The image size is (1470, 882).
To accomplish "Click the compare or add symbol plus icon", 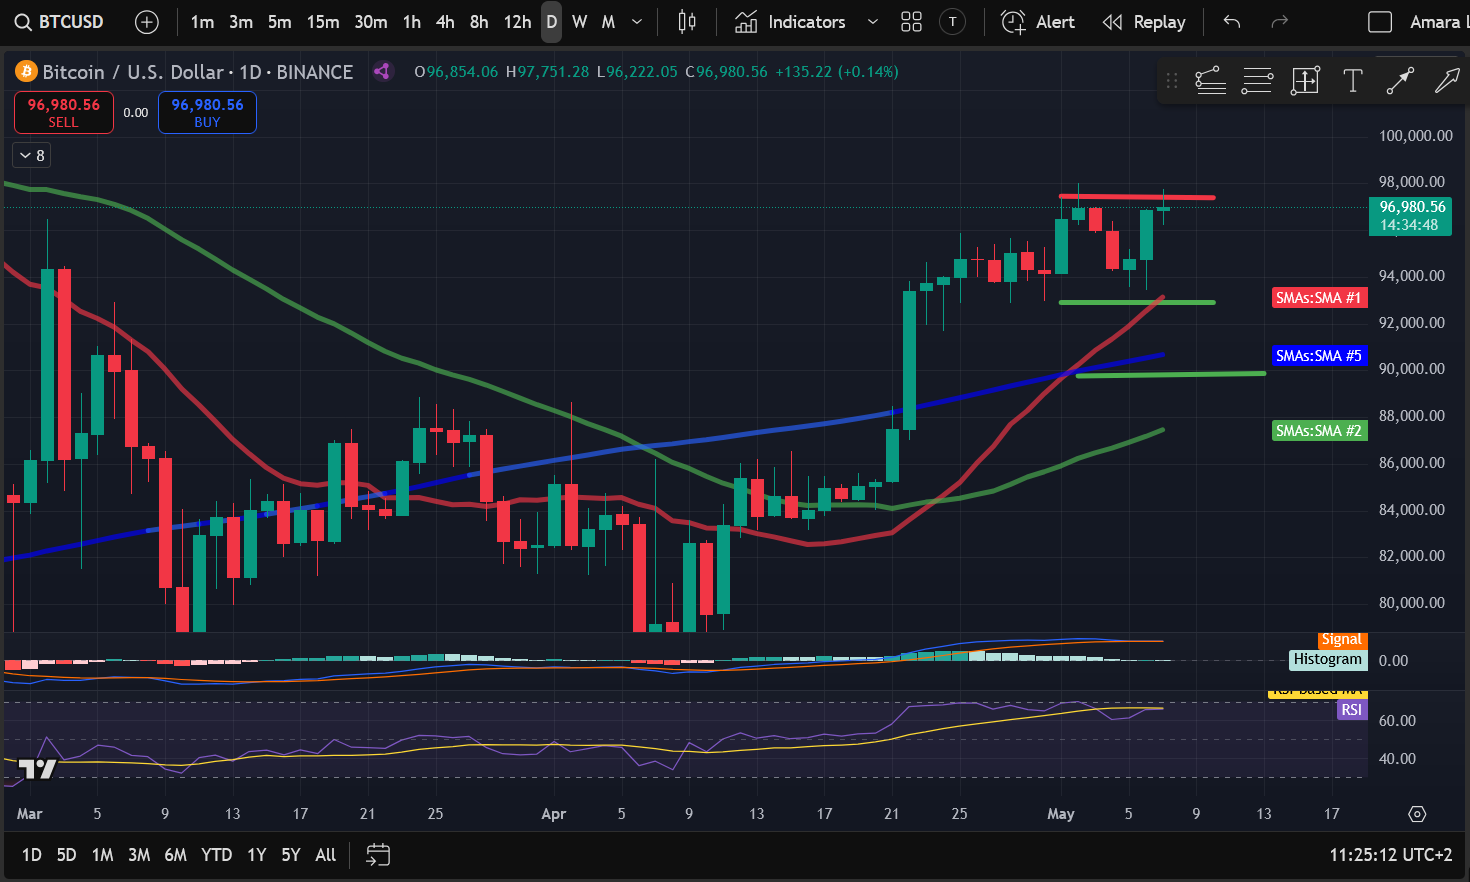I will click(x=147, y=22).
